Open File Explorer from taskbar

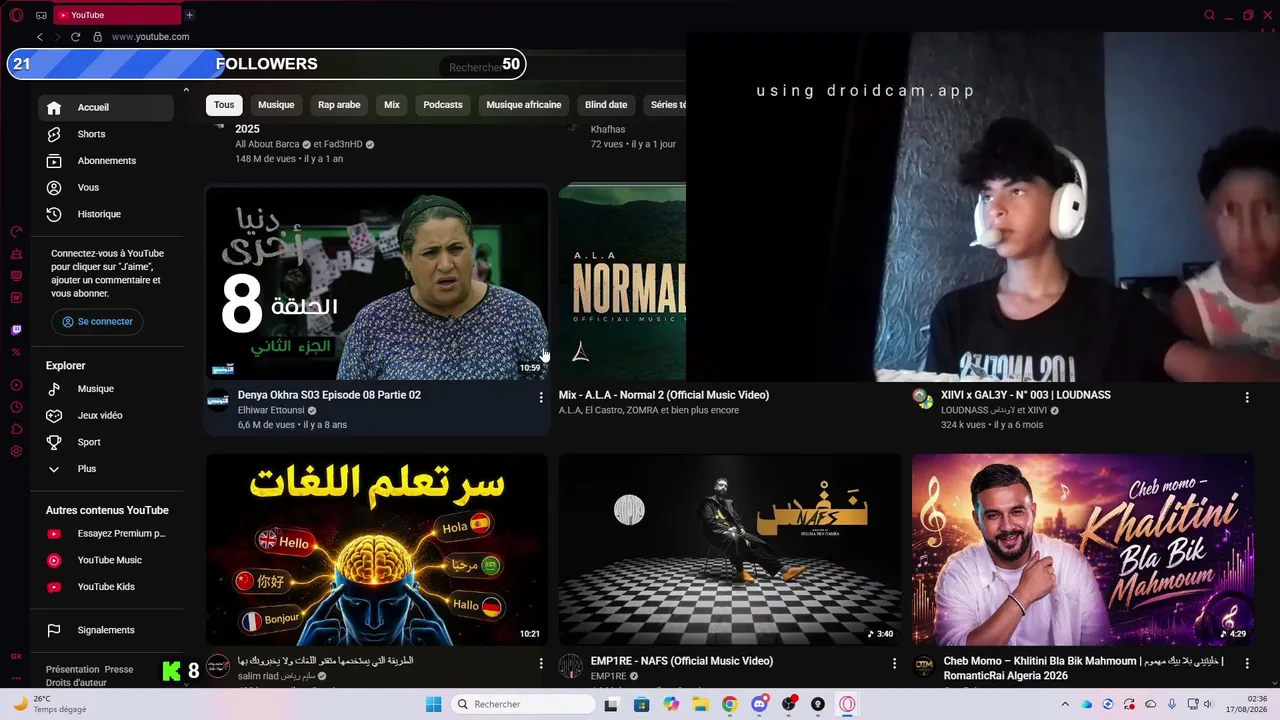click(x=700, y=705)
